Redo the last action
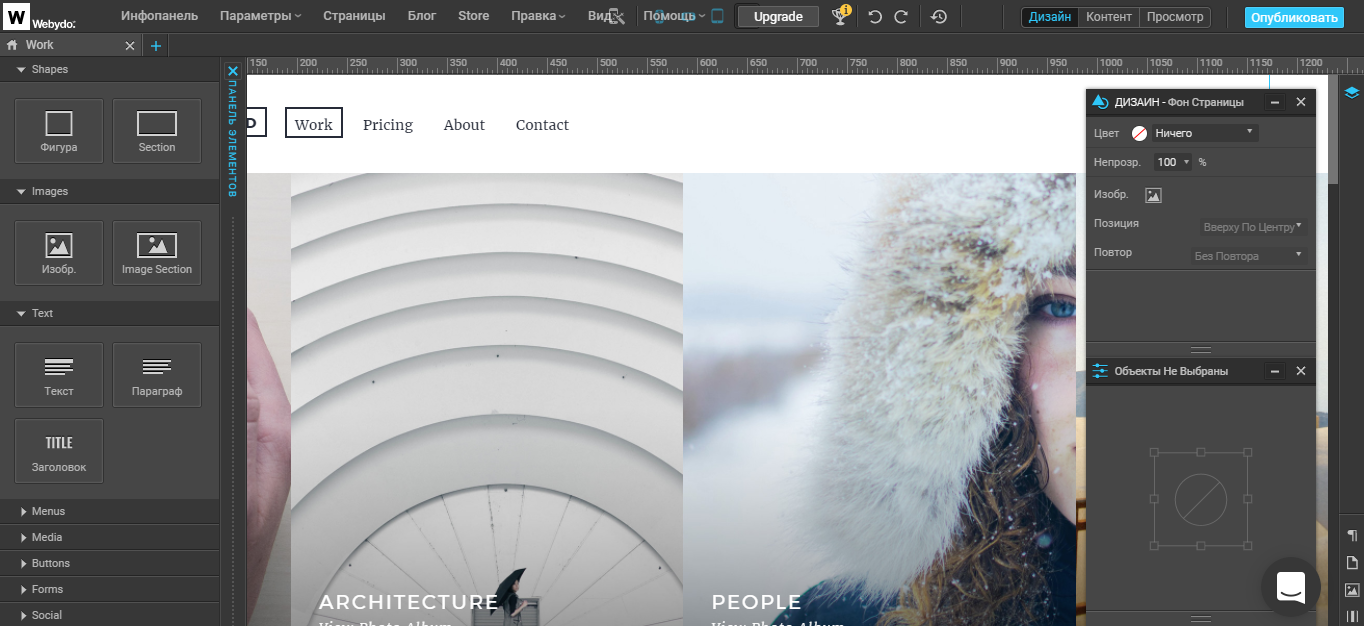The image size is (1364, 626). pos(901,17)
